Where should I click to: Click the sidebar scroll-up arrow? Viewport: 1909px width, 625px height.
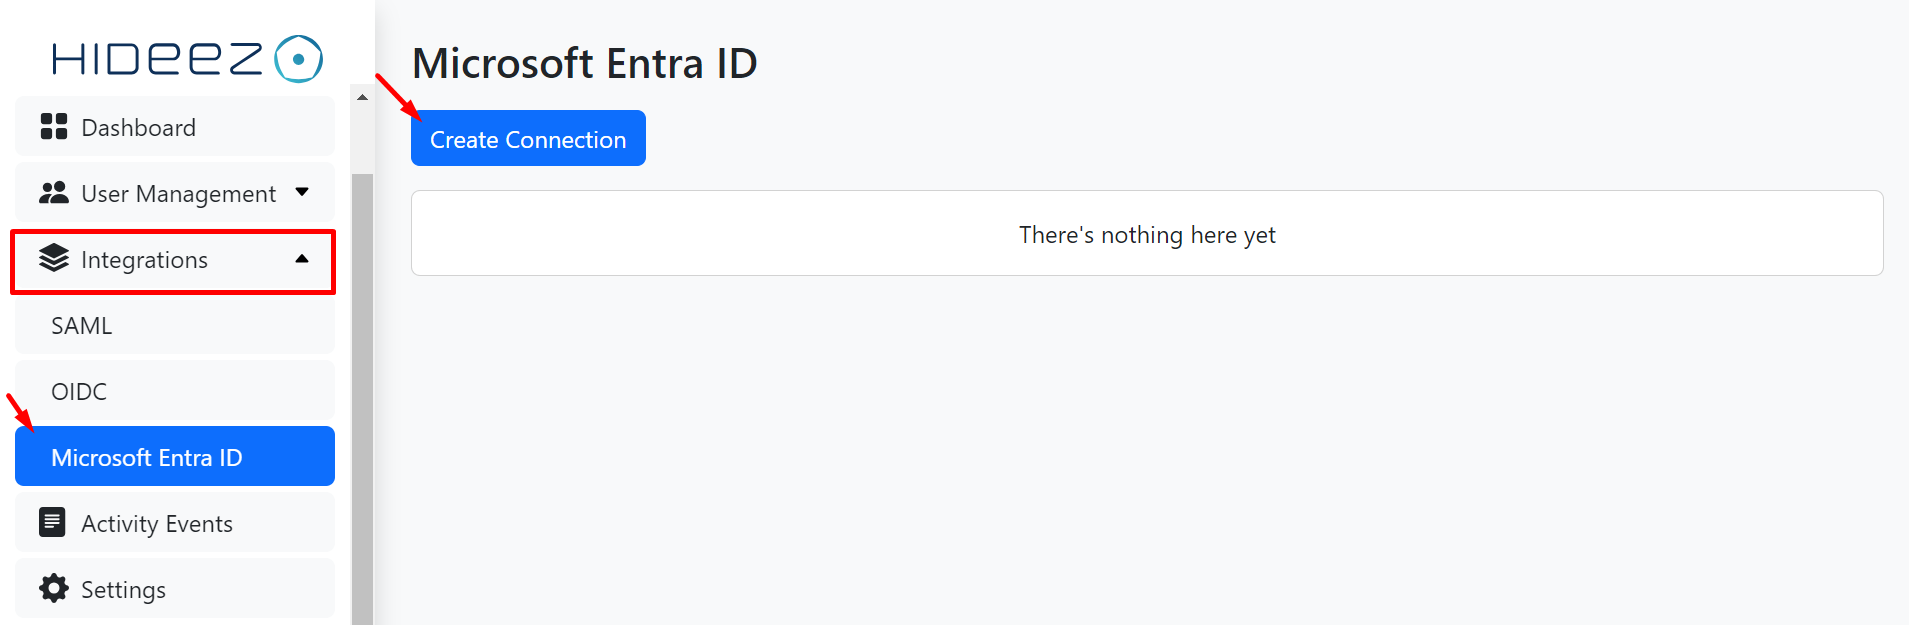(x=362, y=97)
